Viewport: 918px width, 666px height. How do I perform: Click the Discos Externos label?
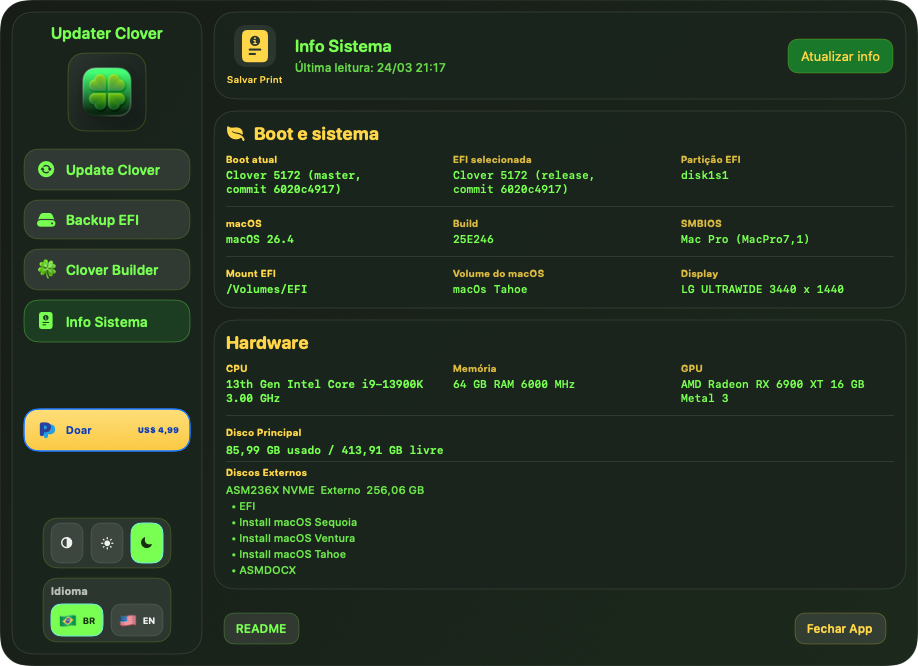(x=266, y=472)
